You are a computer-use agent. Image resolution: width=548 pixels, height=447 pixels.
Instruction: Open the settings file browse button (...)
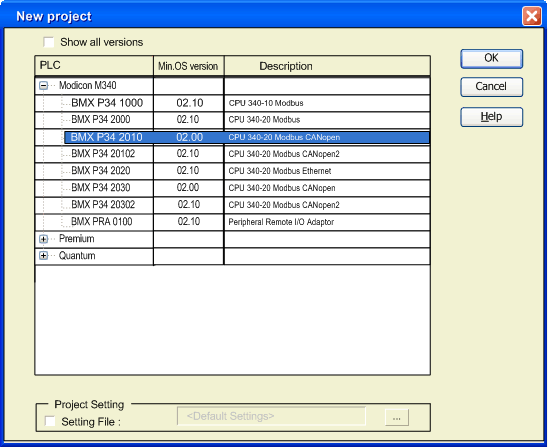coord(397,417)
